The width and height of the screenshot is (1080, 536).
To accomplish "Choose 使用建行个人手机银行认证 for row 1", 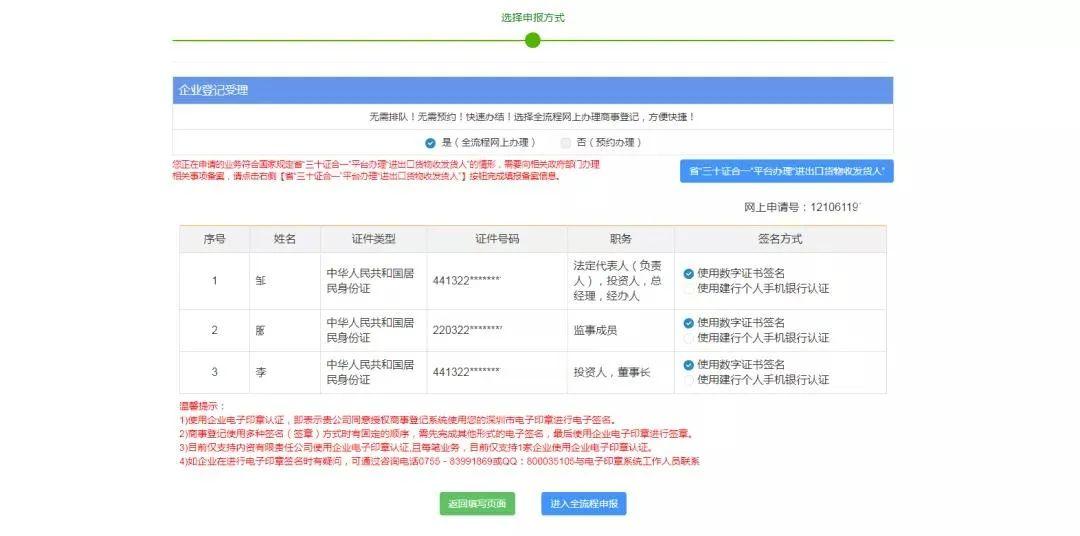I will (x=689, y=288).
